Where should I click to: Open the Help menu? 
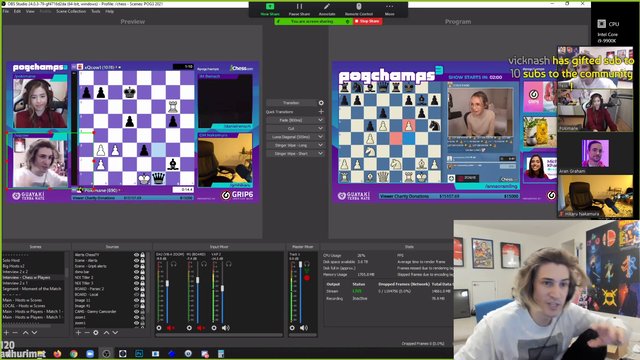pos(109,11)
